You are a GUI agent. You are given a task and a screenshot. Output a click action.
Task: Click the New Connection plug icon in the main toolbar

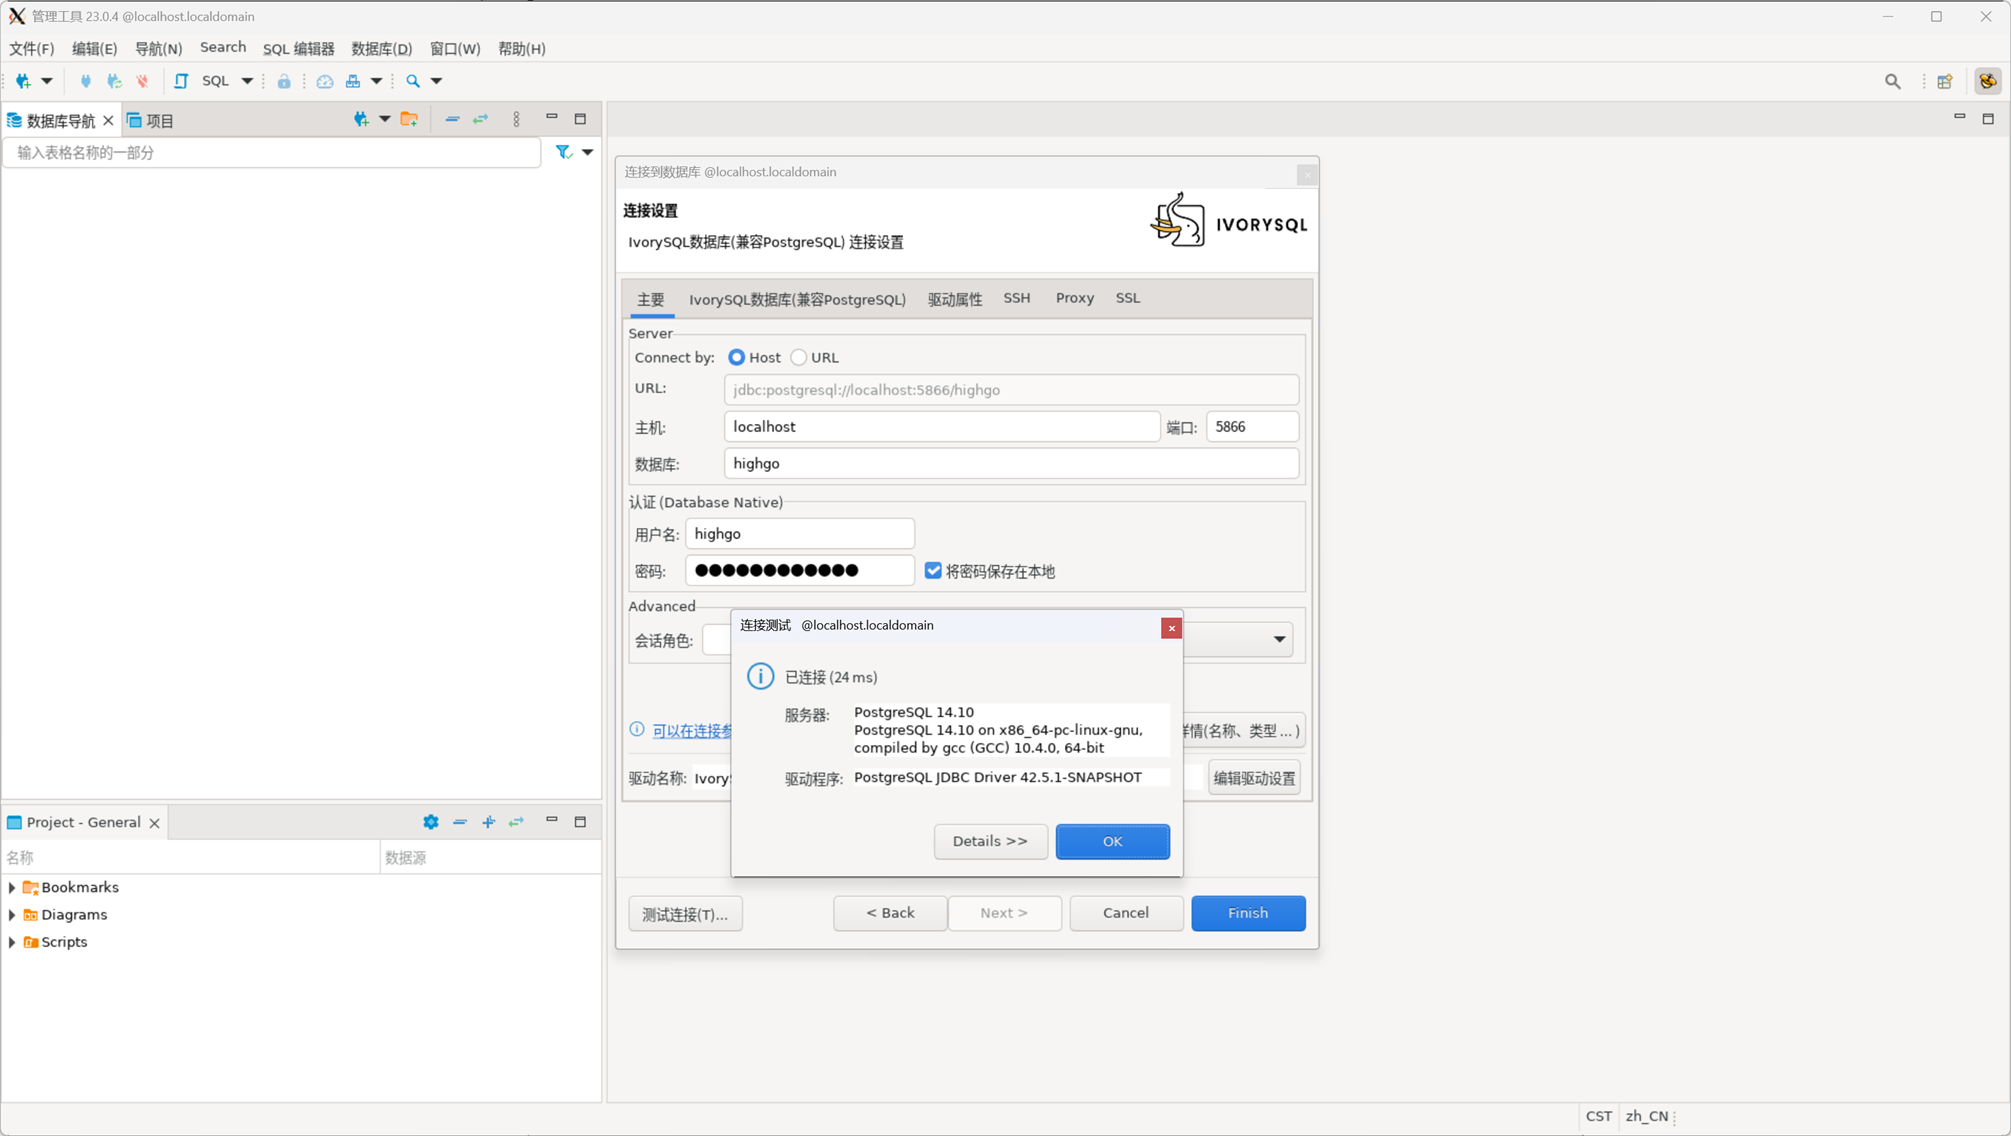point(23,81)
